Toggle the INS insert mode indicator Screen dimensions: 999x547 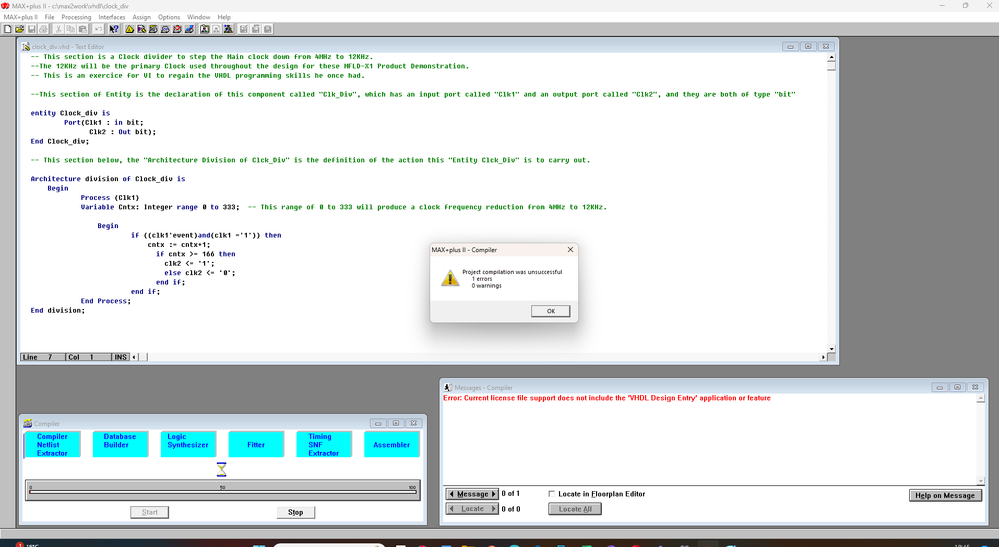(x=120, y=357)
